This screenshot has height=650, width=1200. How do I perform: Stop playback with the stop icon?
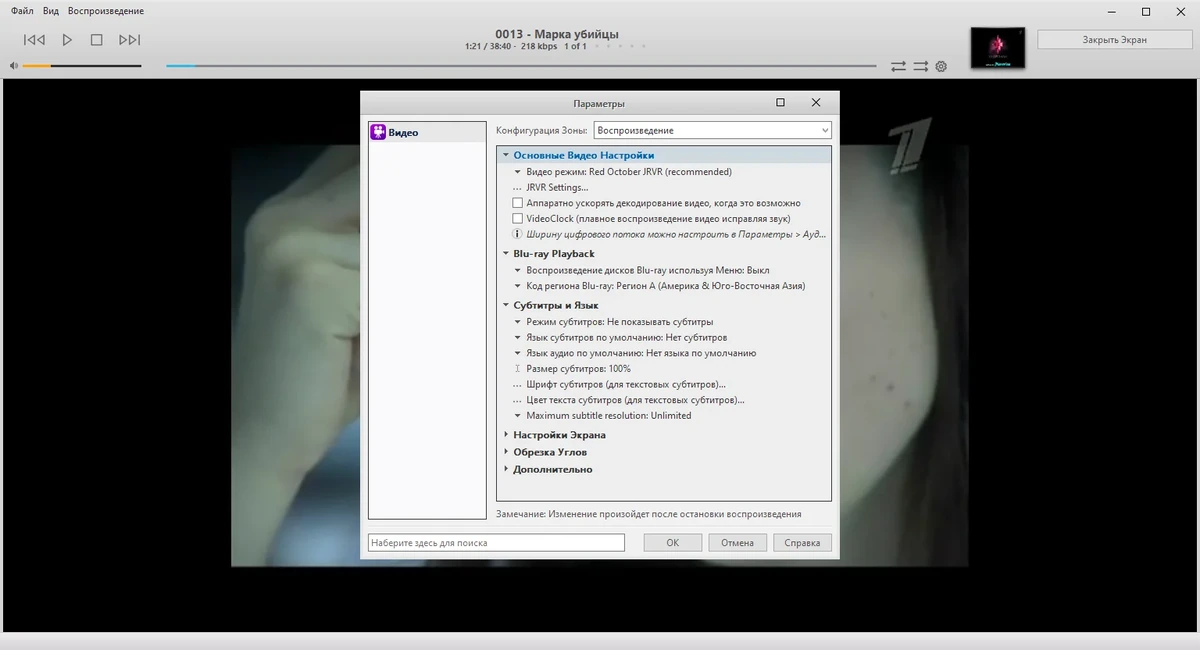pos(97,40)
